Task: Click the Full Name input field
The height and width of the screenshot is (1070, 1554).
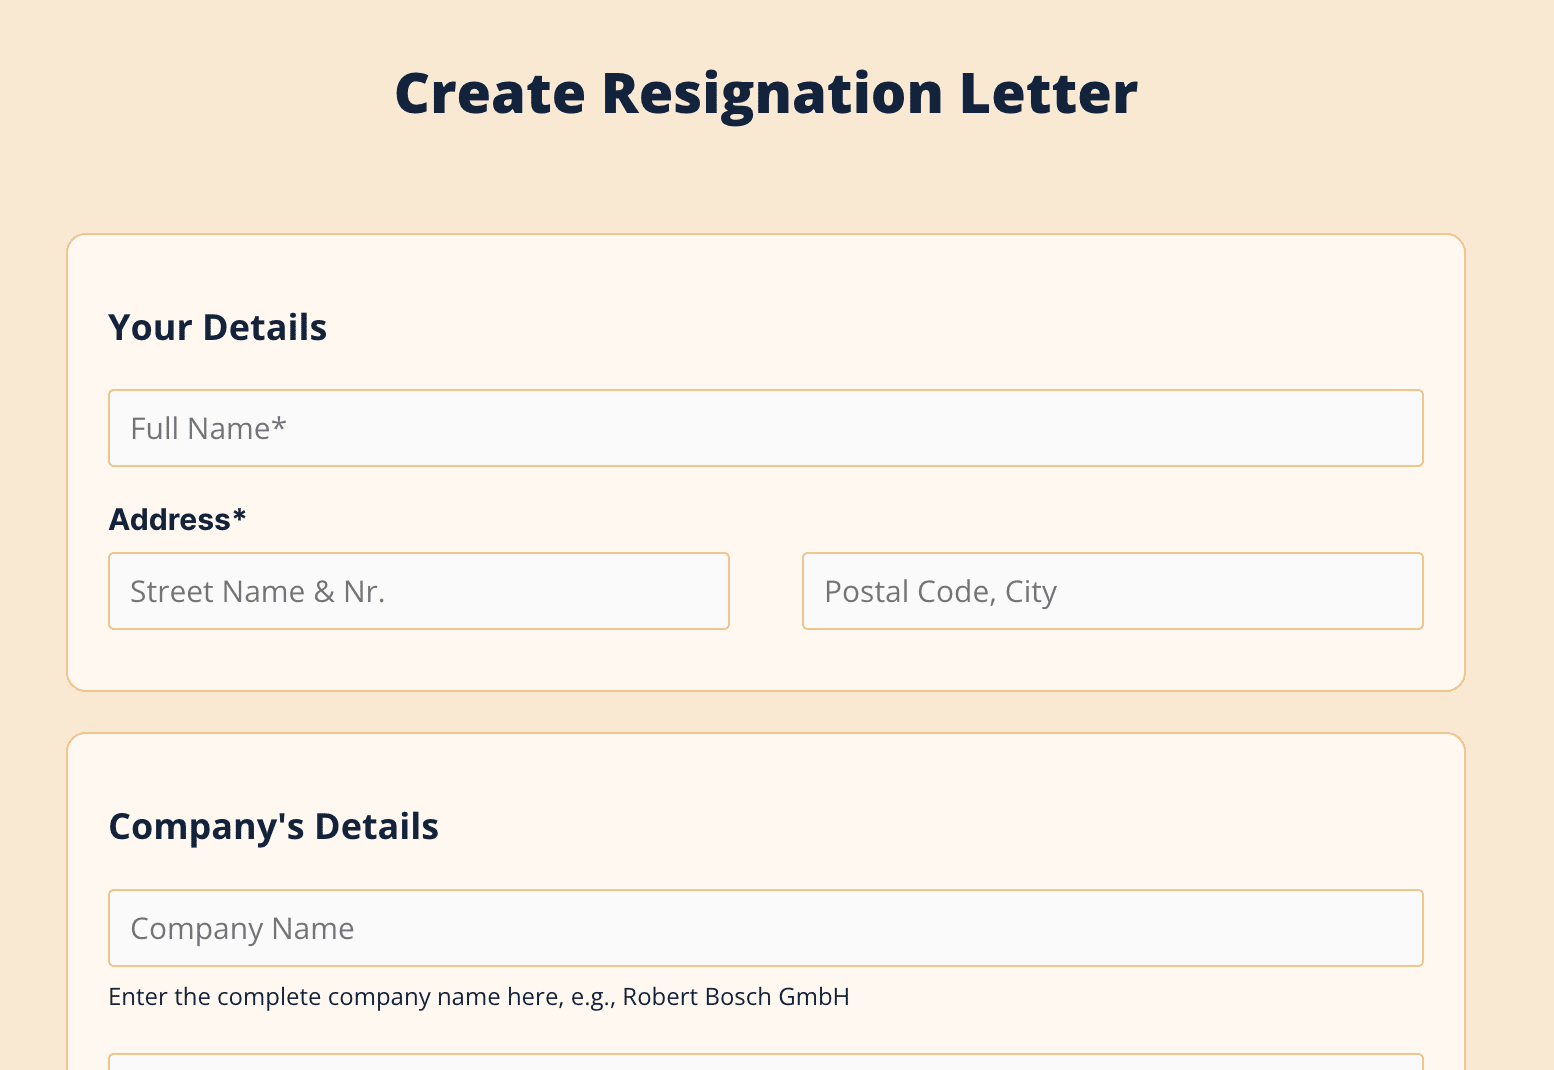Action: pos(765,428)
